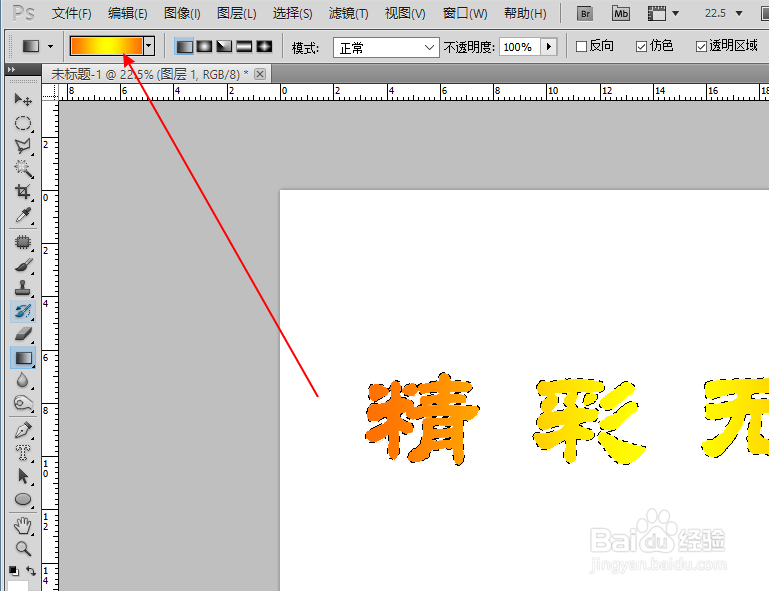Select the Polygonal Lasso tool
Viewport: 769px width, 591px height.
pos(23,146)
